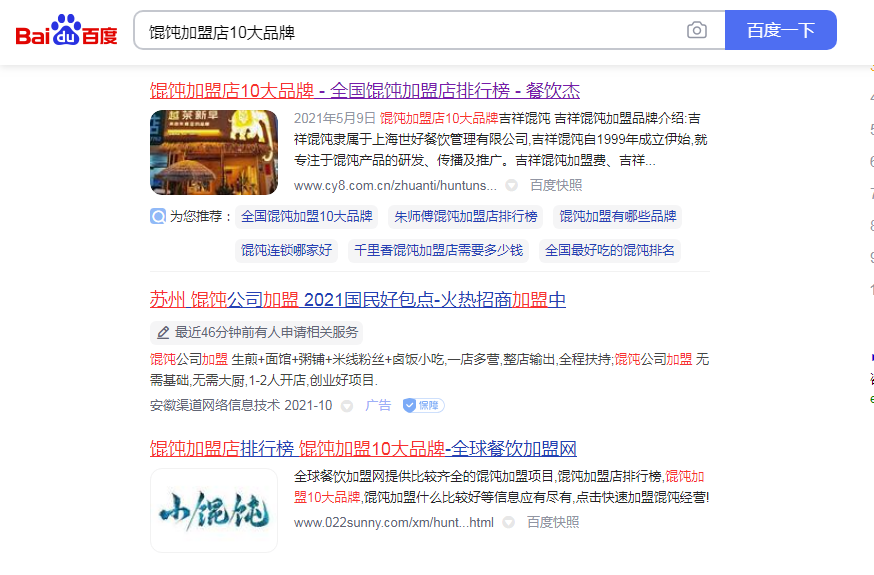Click the 百度一下 search button
This screenshot has width=874, height=575.
tap(780, 31)
